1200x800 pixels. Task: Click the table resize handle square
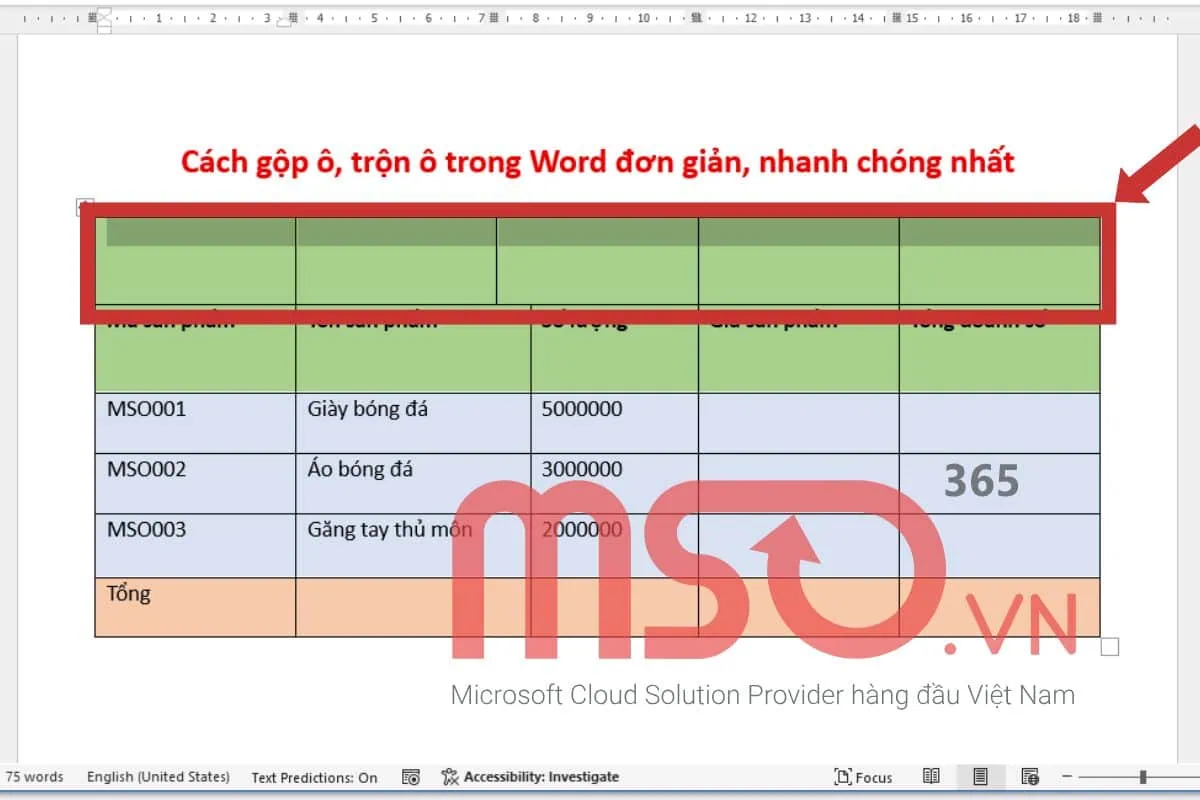pos(1109,648)
